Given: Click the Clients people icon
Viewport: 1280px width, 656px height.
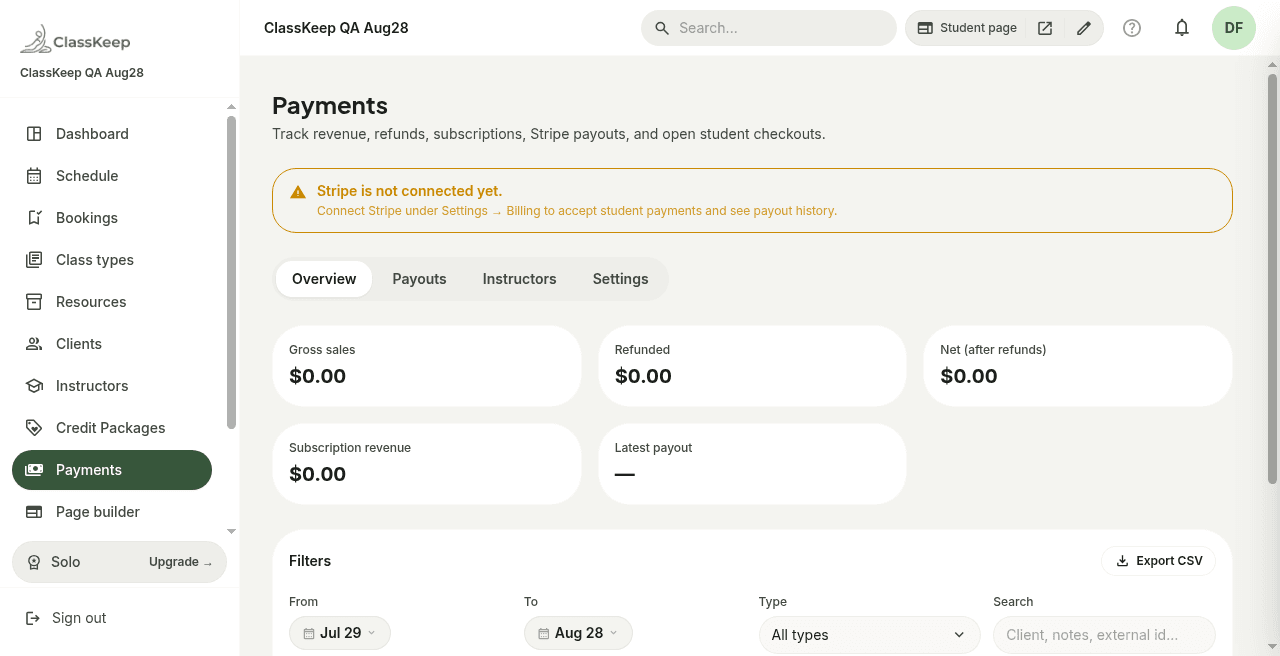Looking at the screenshot, I should pyautogui.click(x=34, y=344).
